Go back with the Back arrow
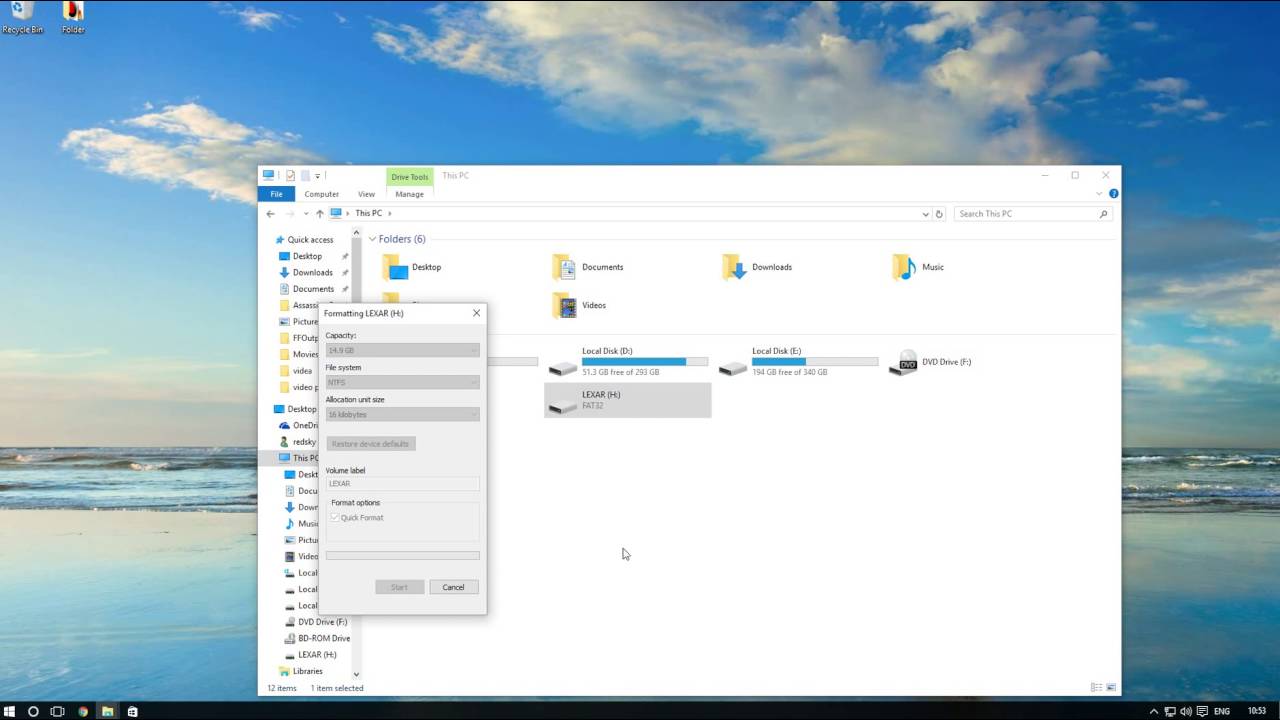Screen dimensions: 1280x720 click(270, 213)
